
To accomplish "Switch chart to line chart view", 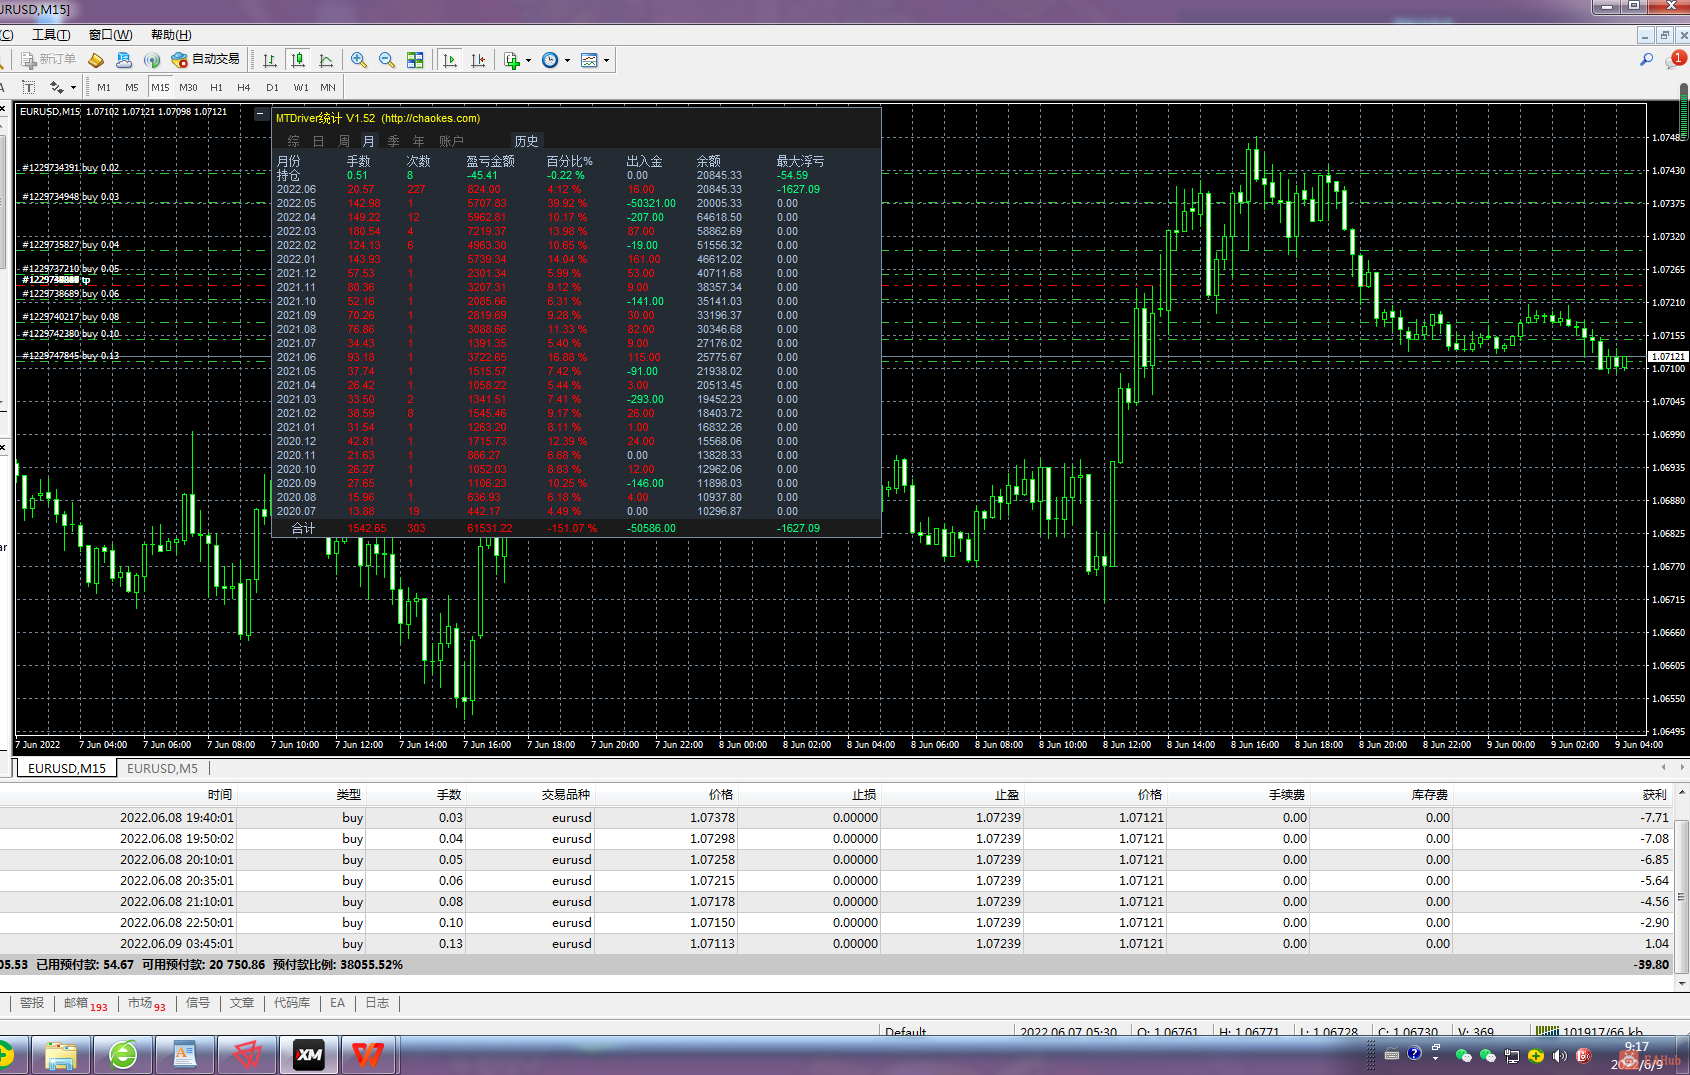I will click(x=326, y=60).
